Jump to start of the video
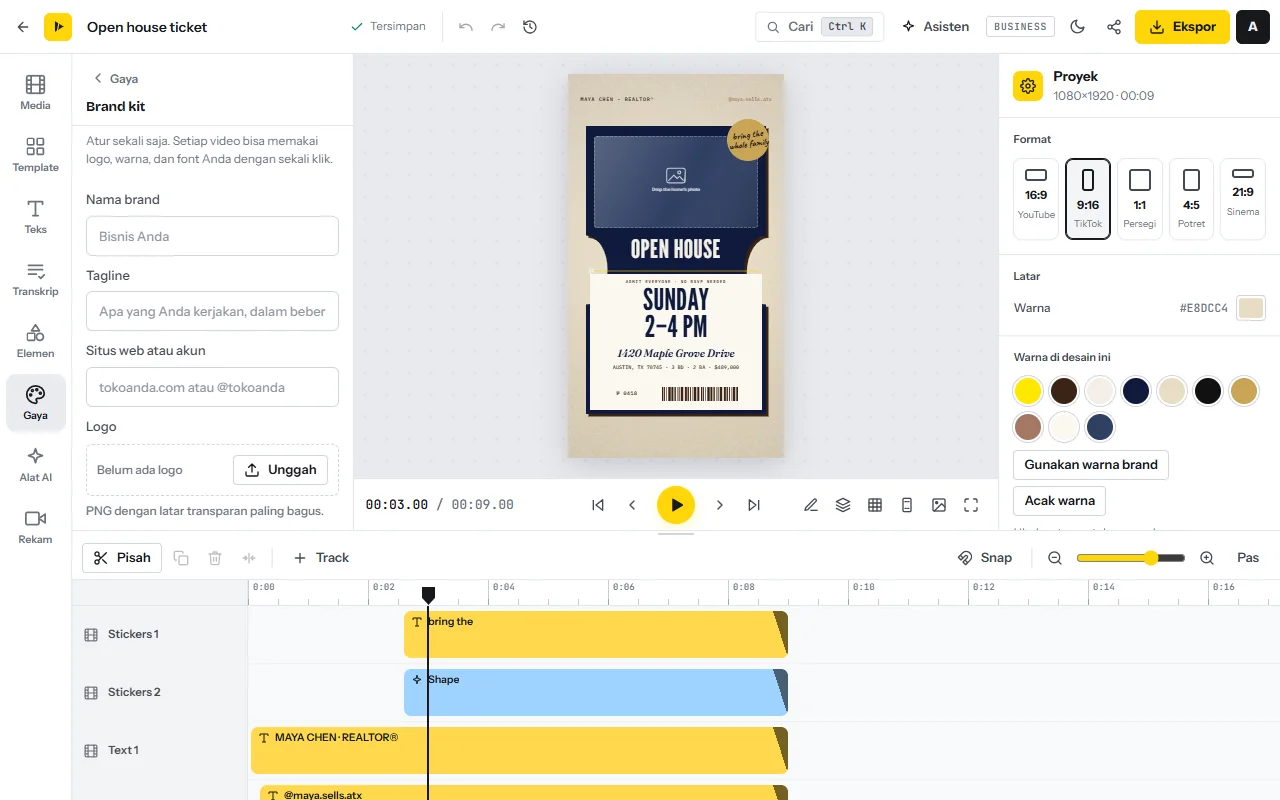This screenshot has height=800, width=1280. [x=598, y=505]
